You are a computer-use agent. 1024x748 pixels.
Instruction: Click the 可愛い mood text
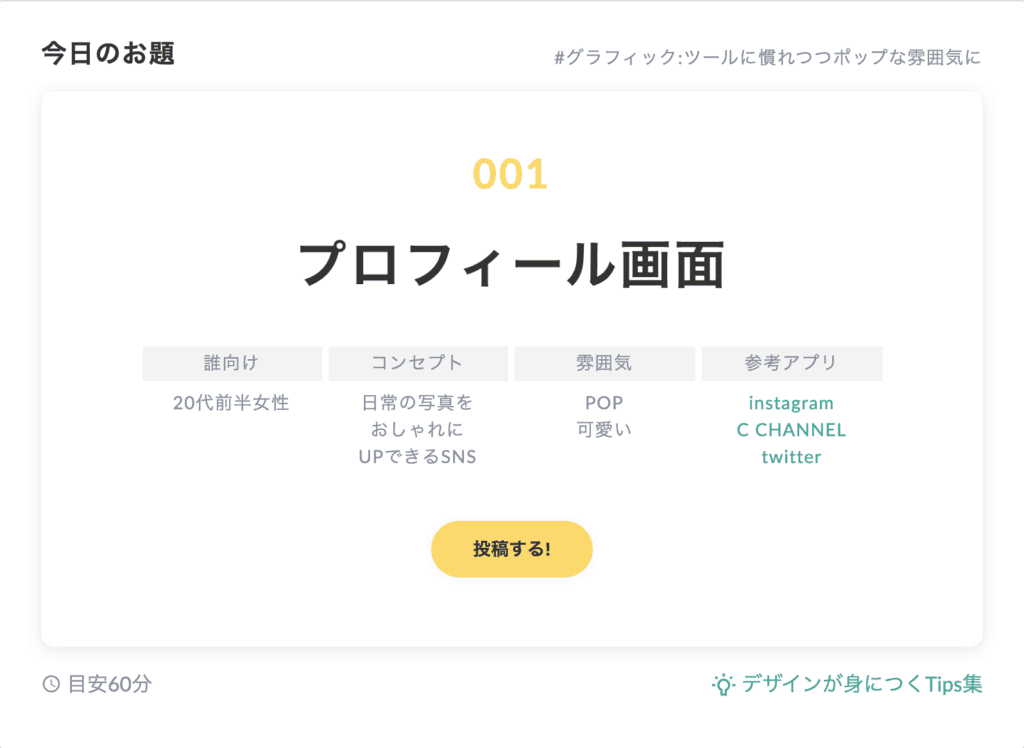[x=604, y=430]
